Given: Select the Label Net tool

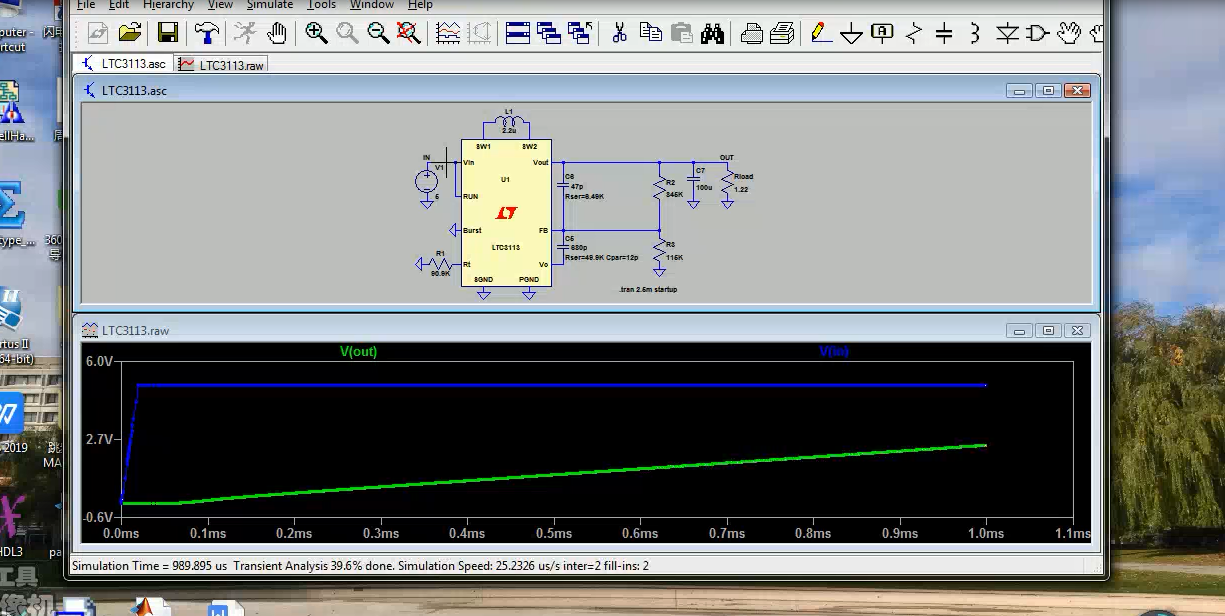Looking at the screenshot, I should pos(882,33).
